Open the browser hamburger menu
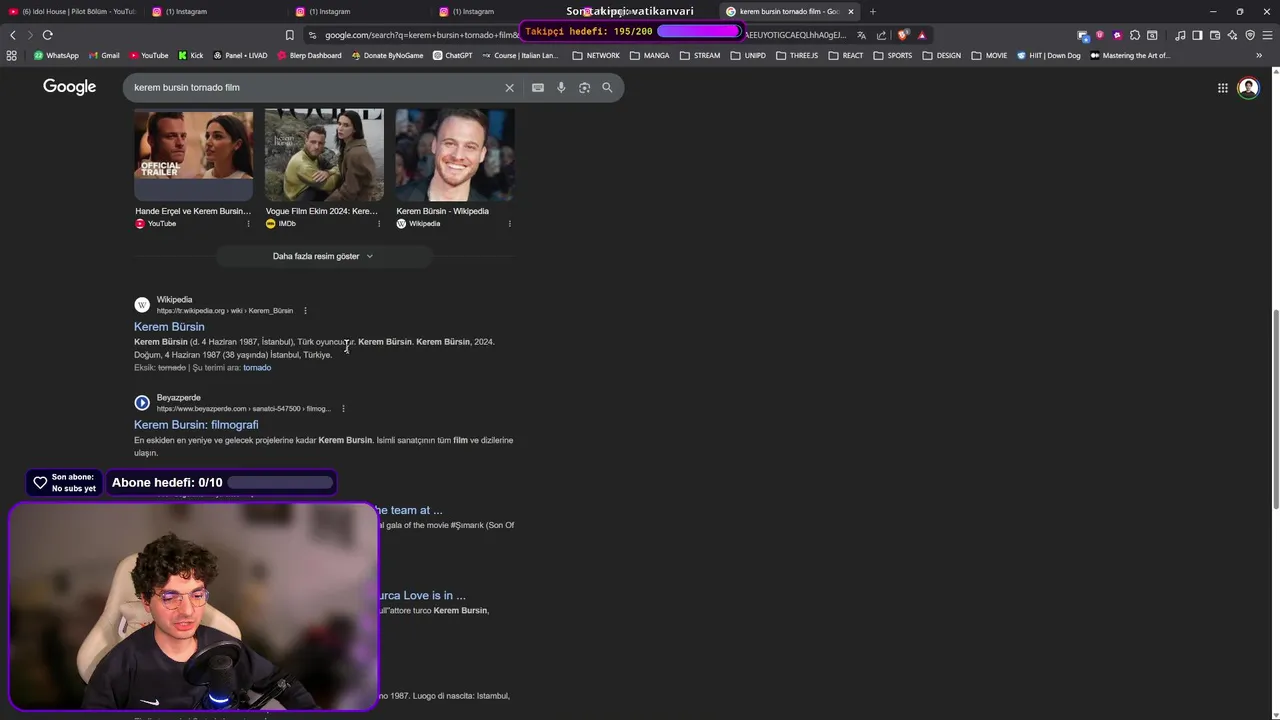The image size is (1280, 720). [1267, 35]
